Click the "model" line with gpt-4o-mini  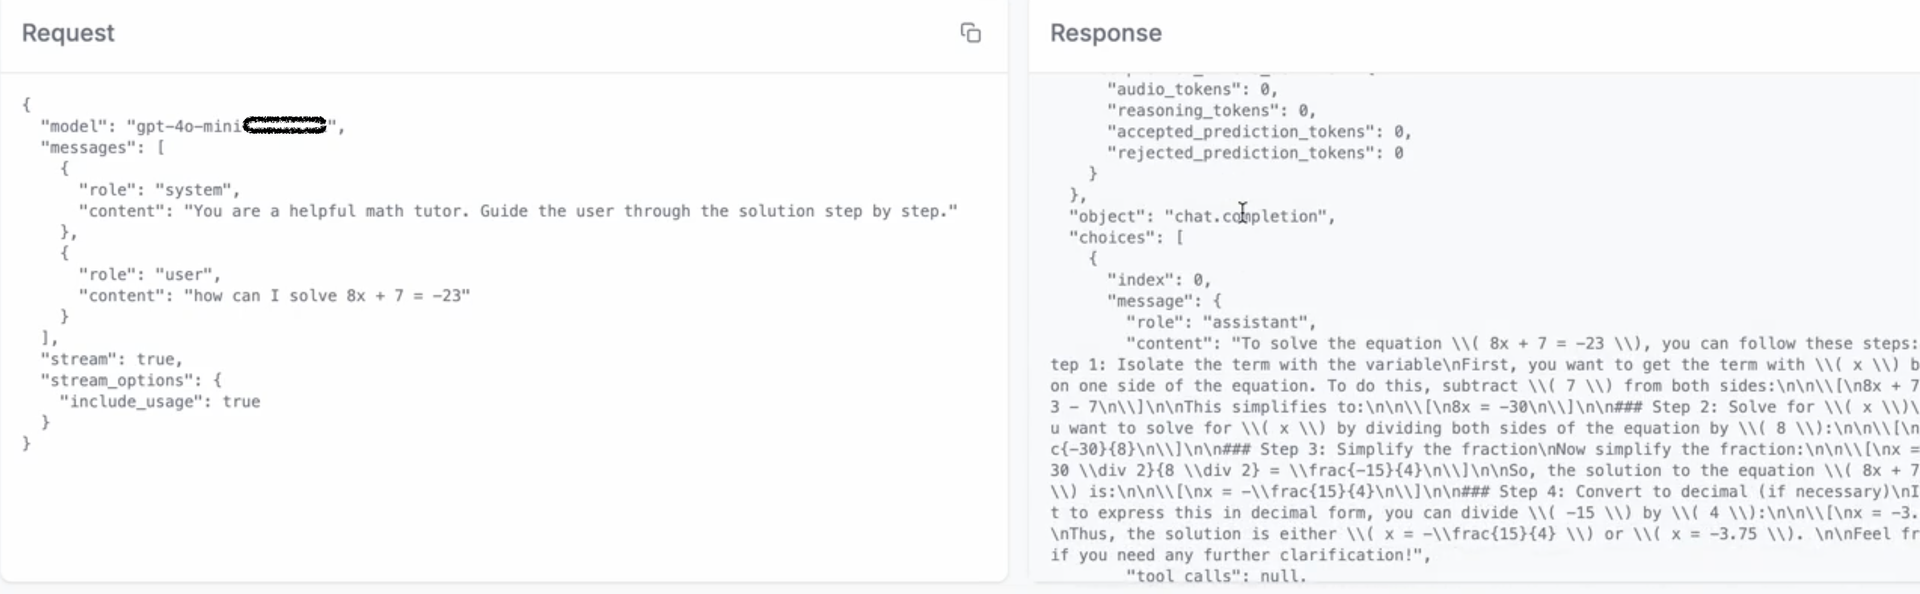[x=192, y=126]
